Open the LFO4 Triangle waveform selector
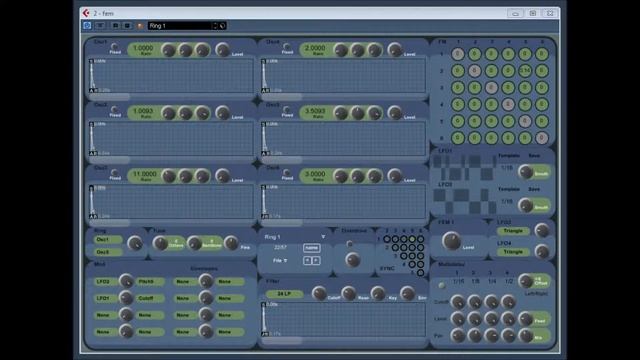 [x=513, y=252]
